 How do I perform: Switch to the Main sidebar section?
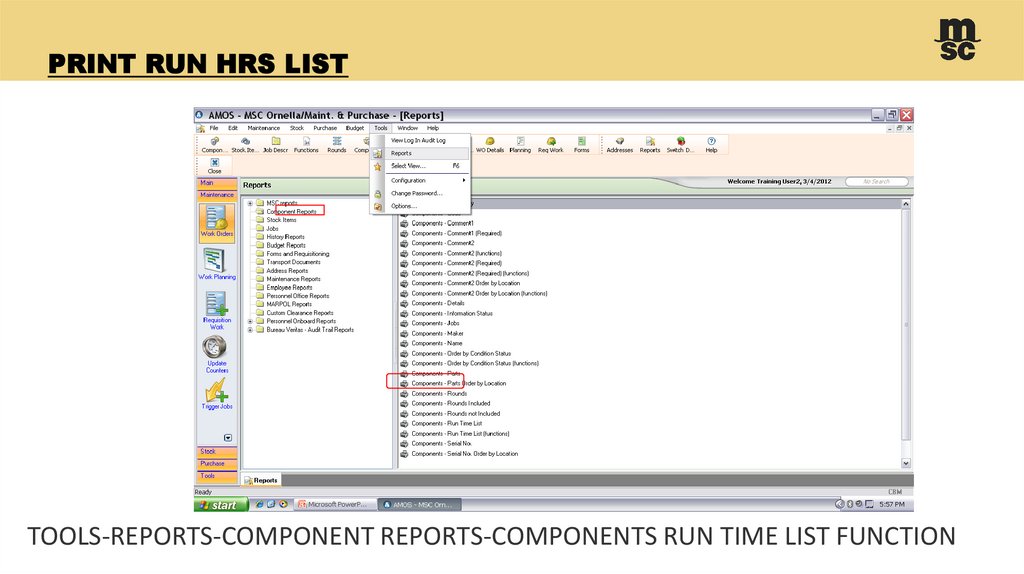click(x=217, y=183)
